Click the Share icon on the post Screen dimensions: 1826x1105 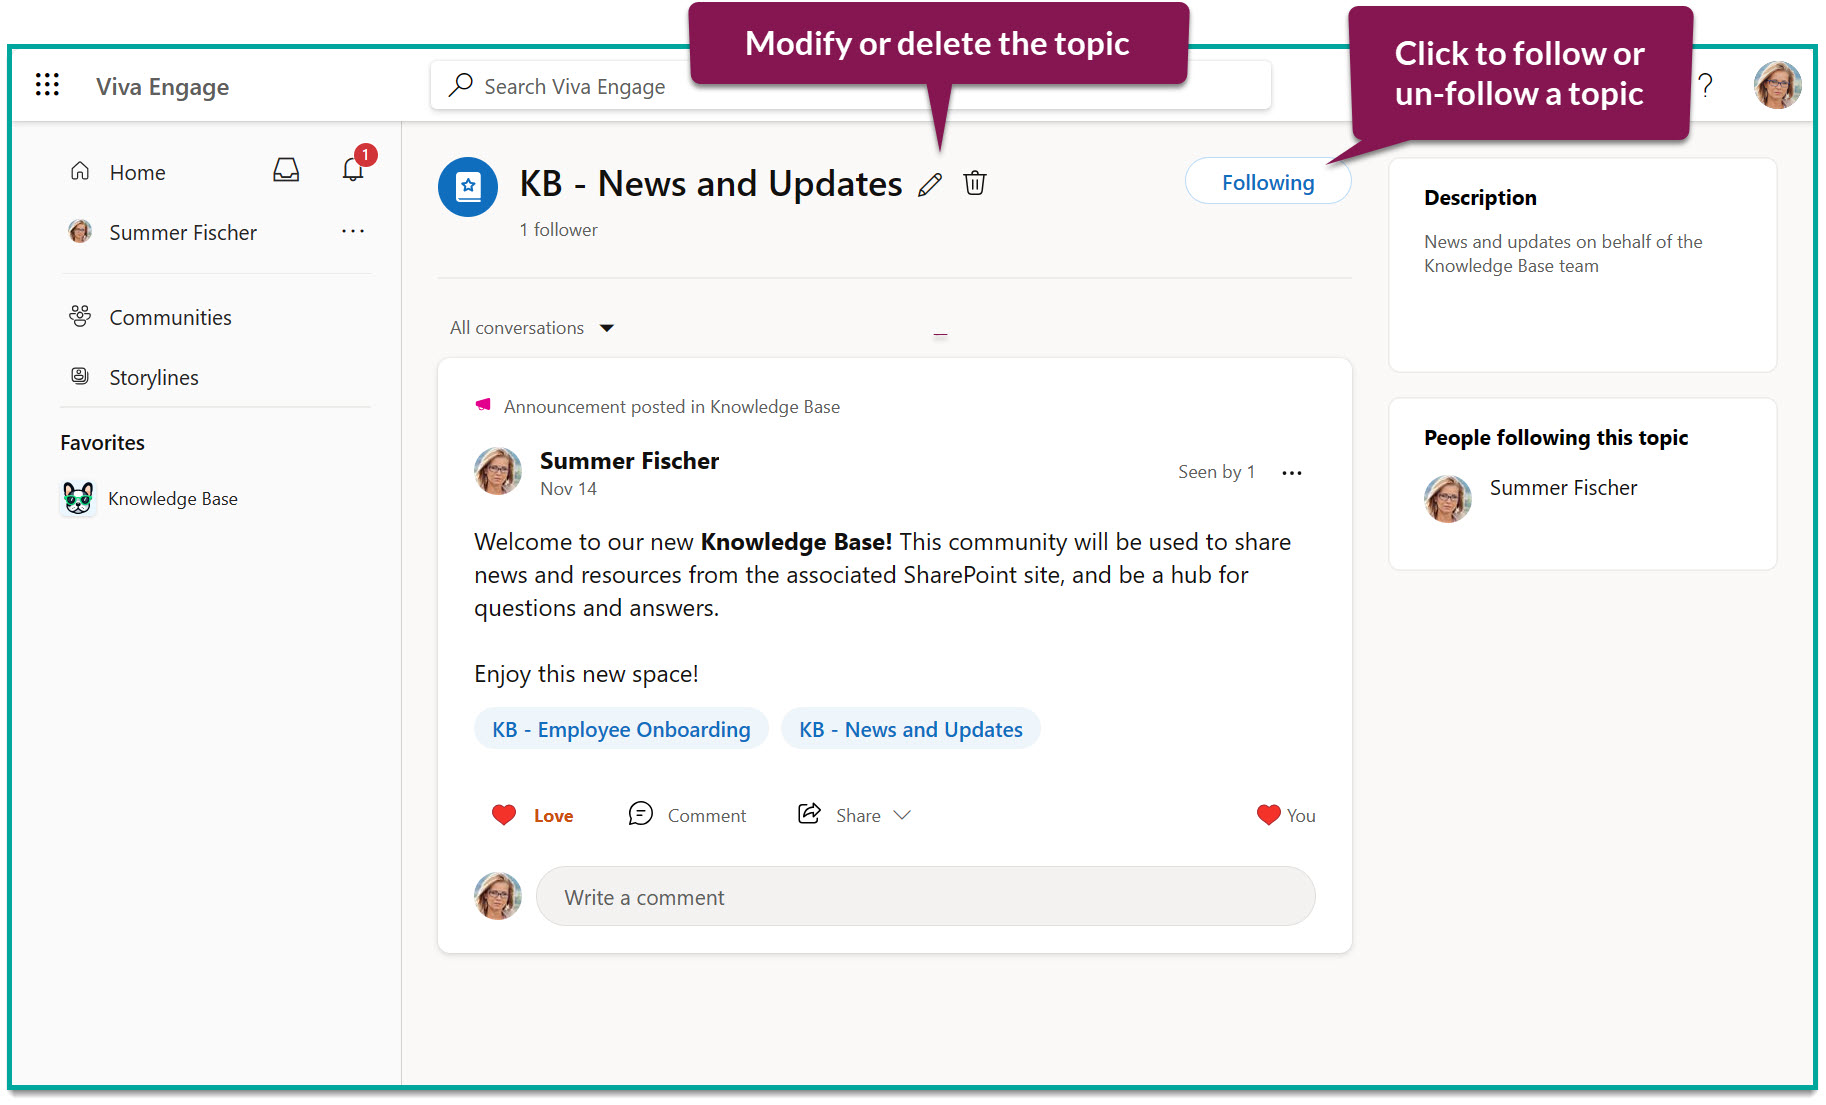(809, 814)
